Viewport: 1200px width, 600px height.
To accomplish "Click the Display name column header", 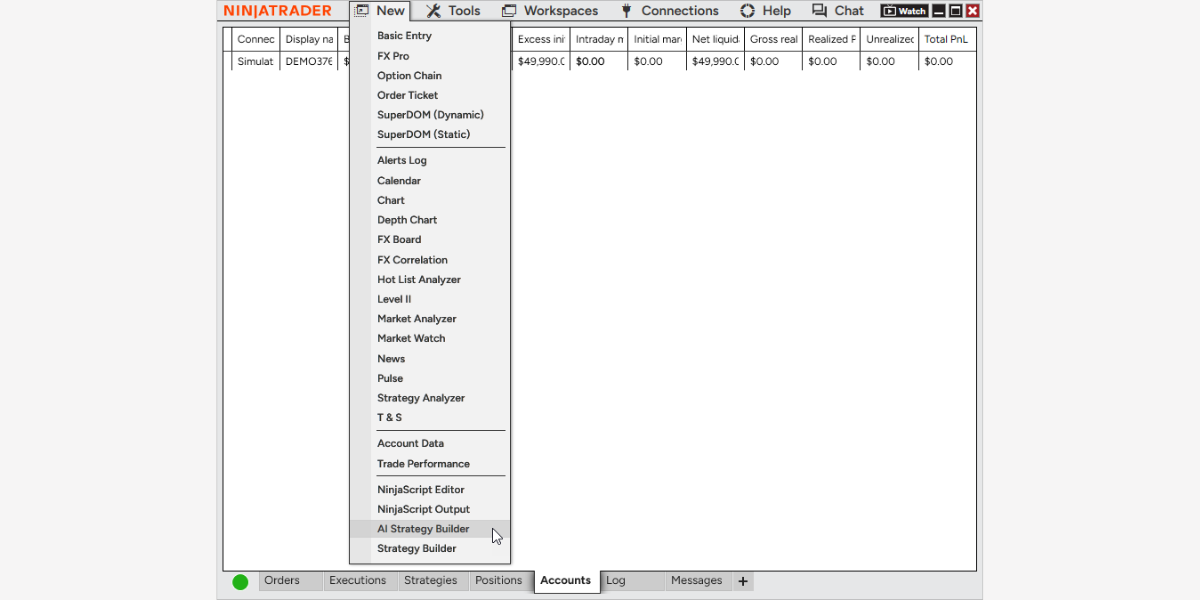I will [x=308, y=39].
